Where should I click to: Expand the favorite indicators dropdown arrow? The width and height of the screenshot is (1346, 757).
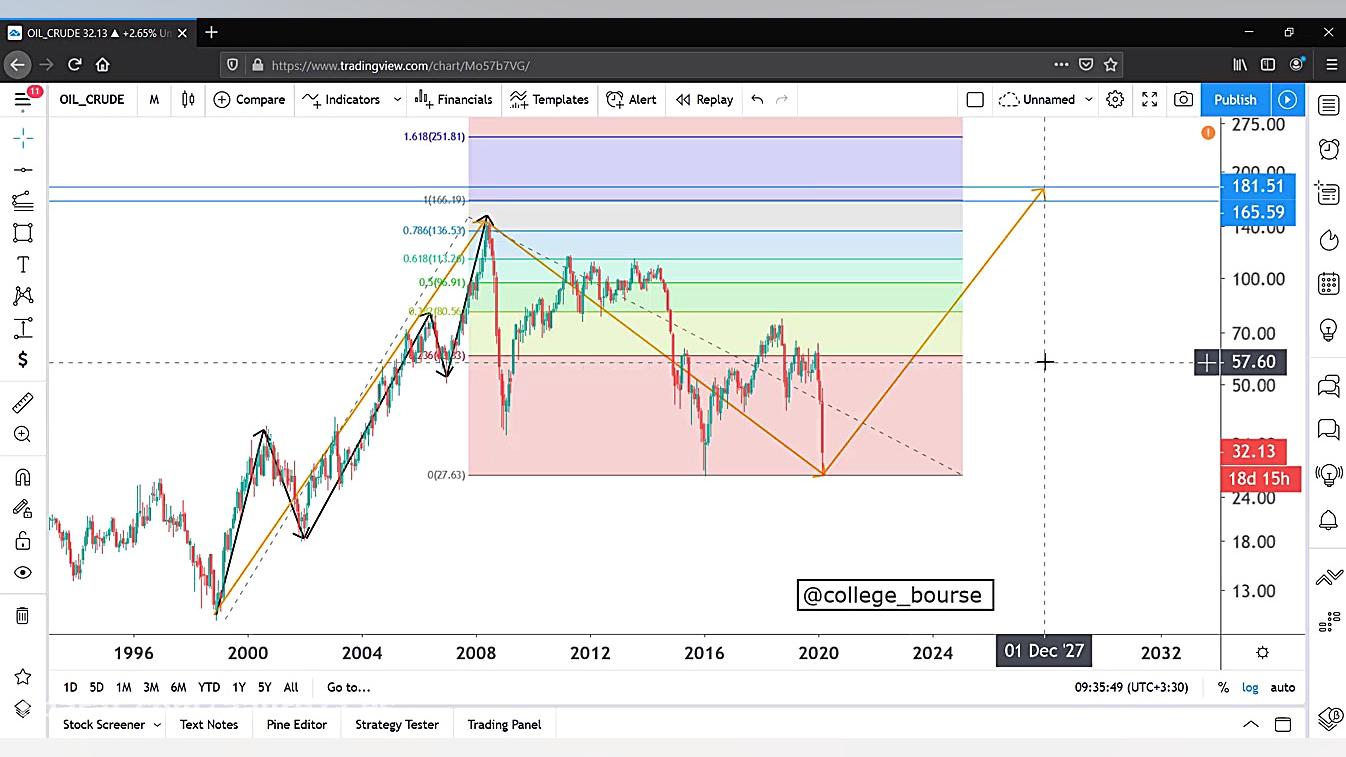[x=397, y=99]
